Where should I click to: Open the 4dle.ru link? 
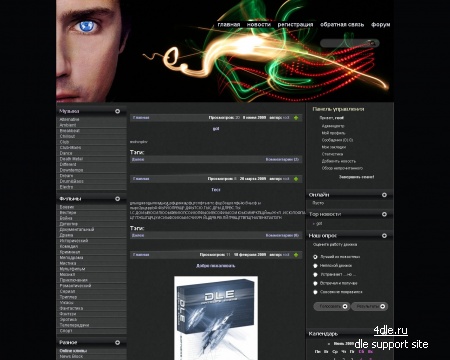(391, 330)
